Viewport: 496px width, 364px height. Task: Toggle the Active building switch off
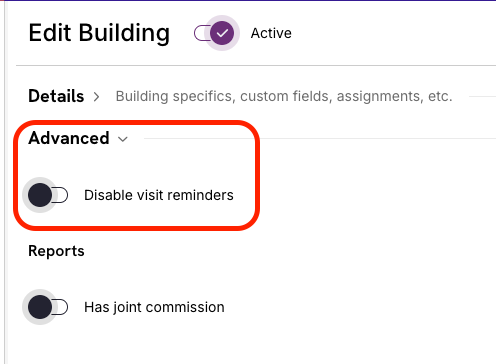click(x=214, y=33)
